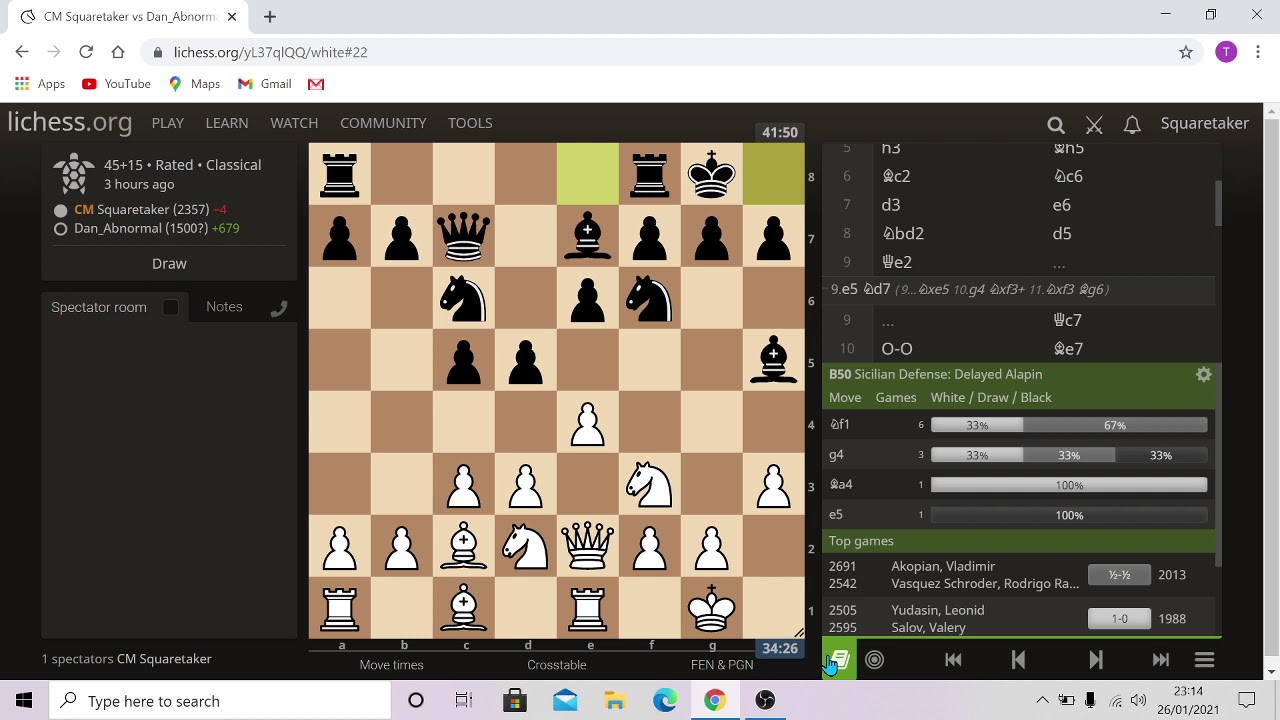Viewport: 1280px width, 720px height.
Task: Step back one move
Action: 1018,660
